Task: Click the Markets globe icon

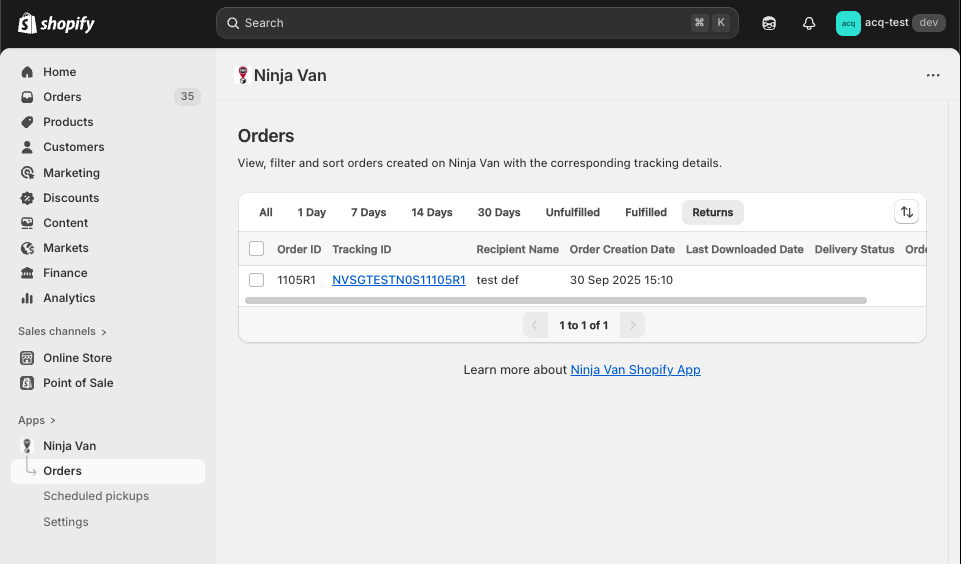Action: pos(27,248)
